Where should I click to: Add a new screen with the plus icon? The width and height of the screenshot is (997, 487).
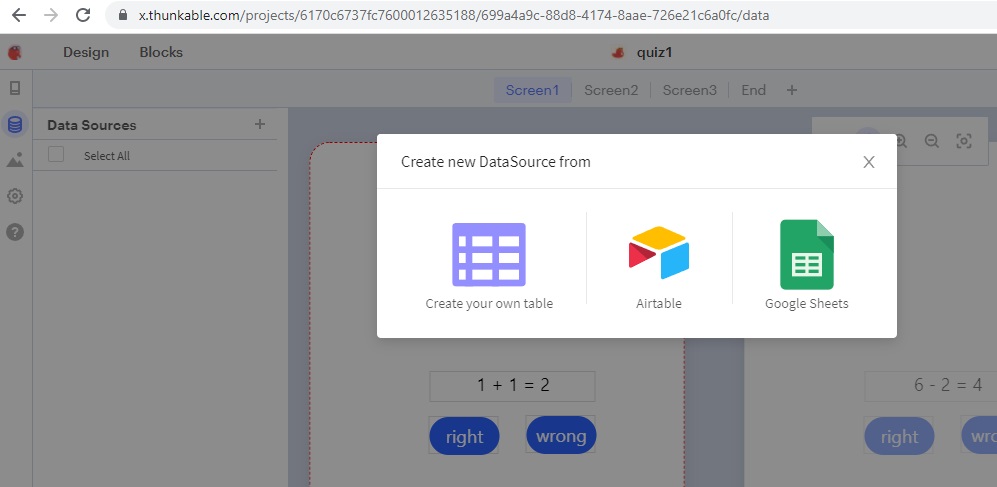[x=792, y=90]
